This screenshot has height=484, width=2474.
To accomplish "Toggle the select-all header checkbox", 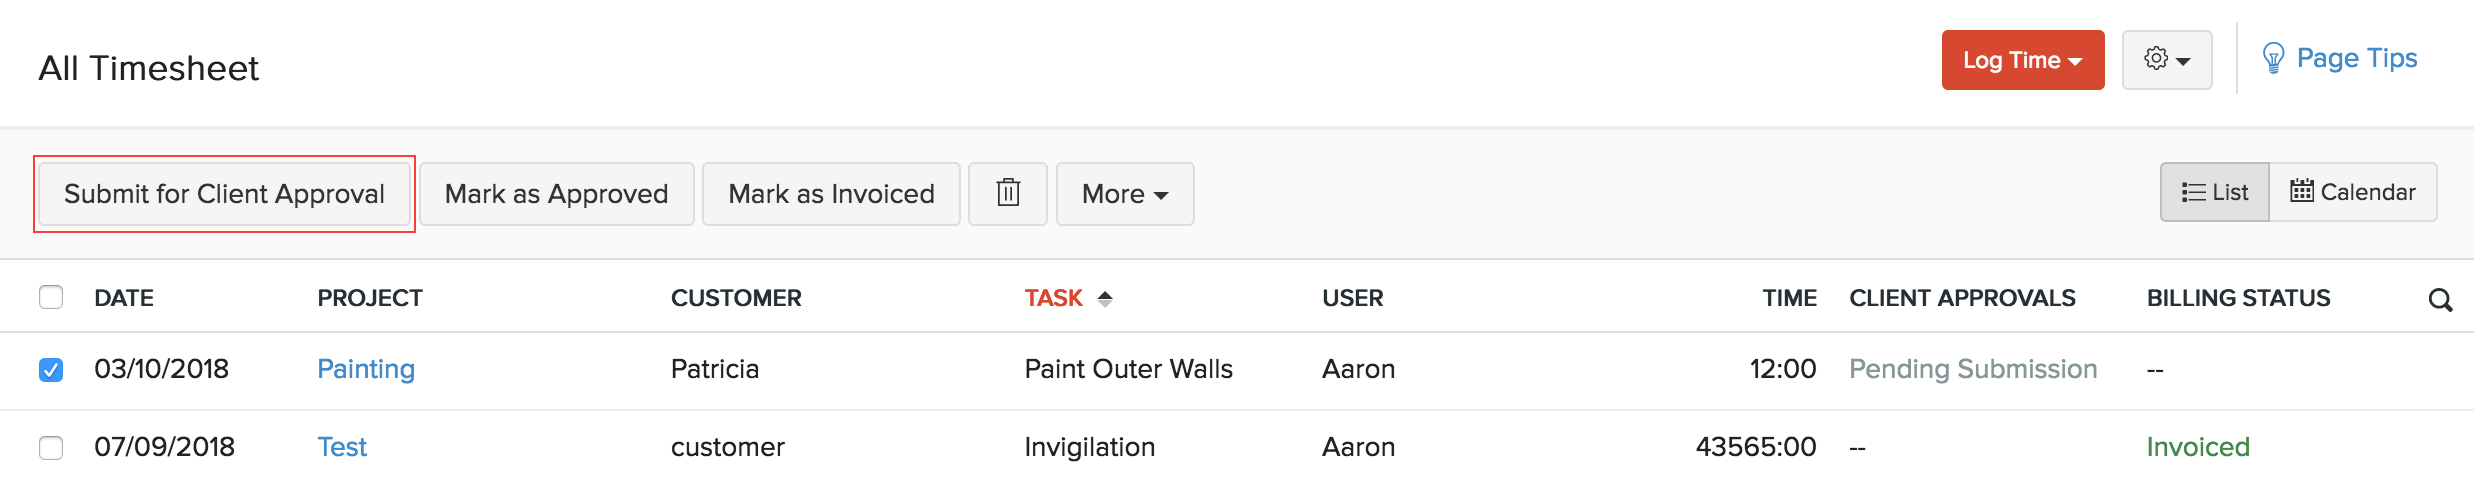I will click(x=51, y=297).
